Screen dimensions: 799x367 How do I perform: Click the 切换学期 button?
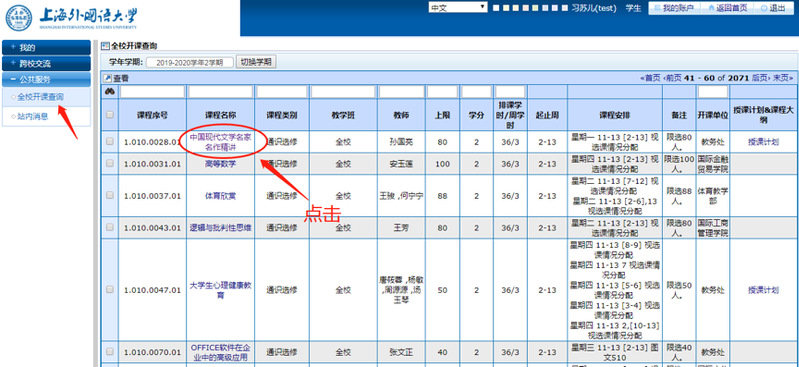(257, 62)
